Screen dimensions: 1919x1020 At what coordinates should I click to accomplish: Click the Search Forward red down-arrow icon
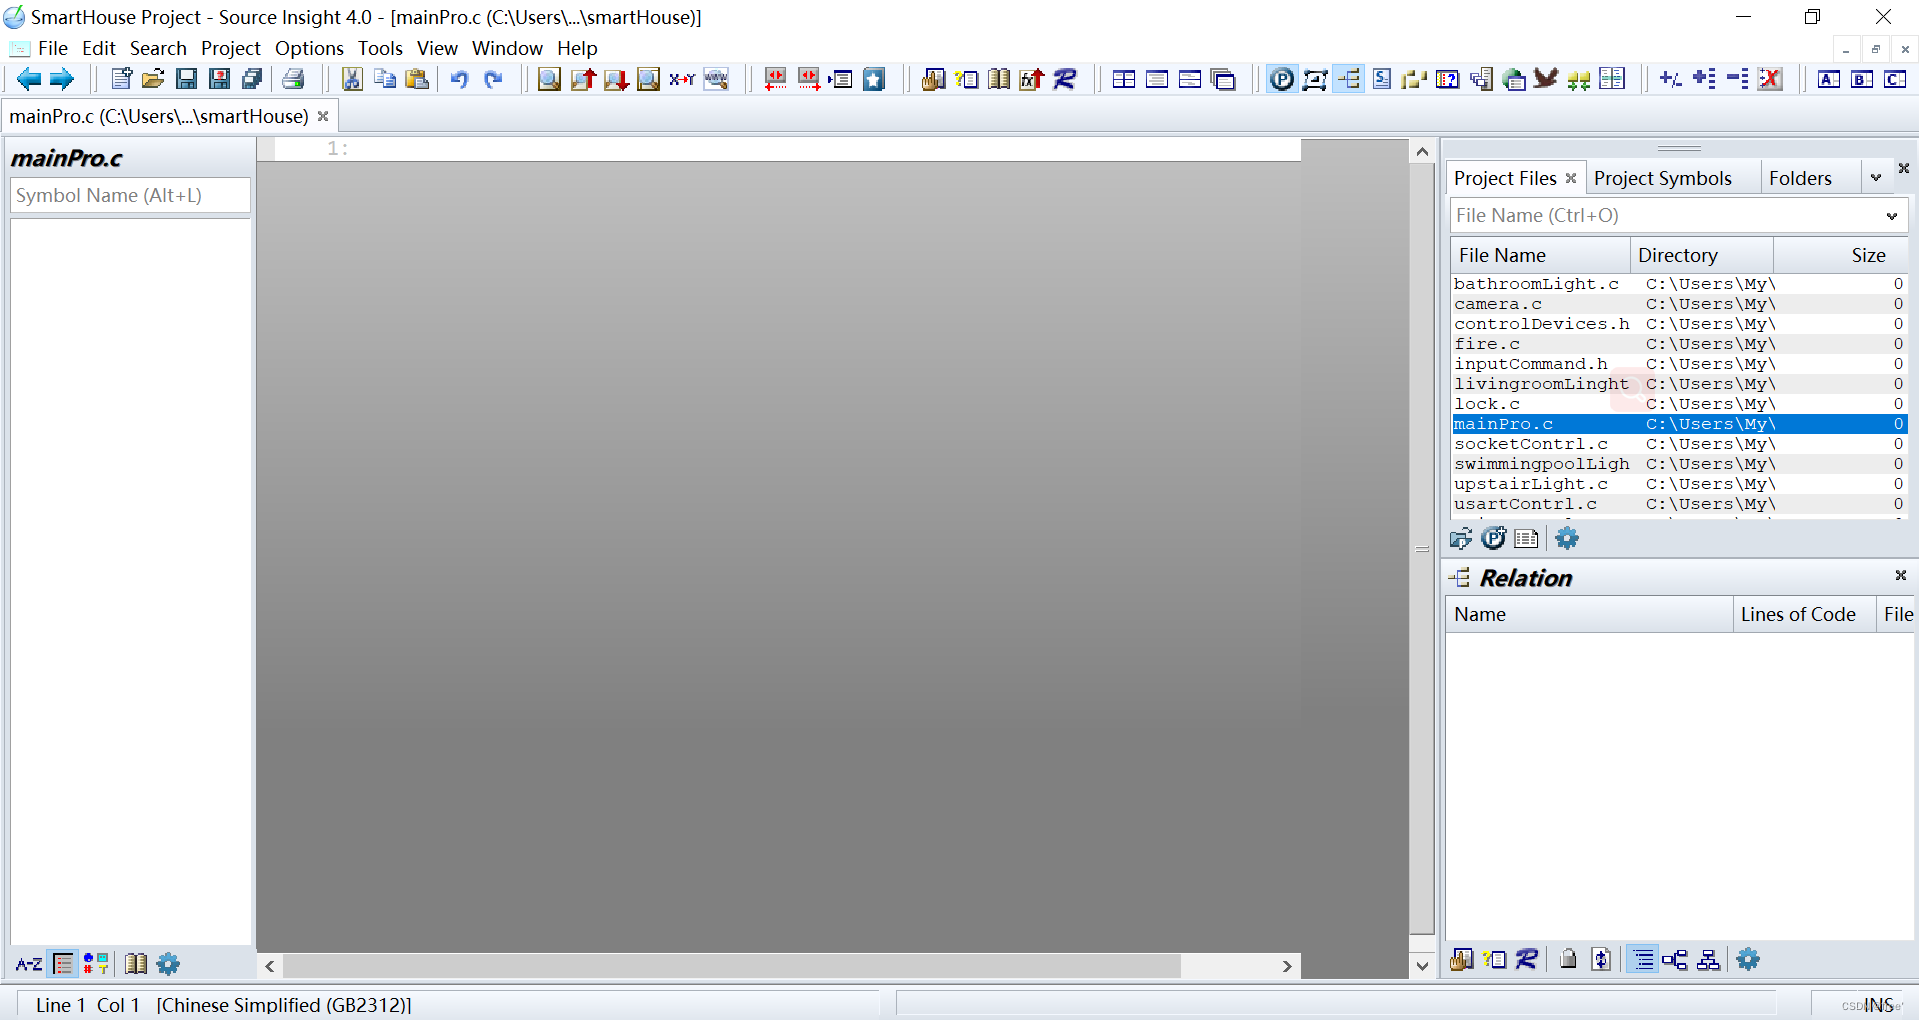(x=616, y=79)
